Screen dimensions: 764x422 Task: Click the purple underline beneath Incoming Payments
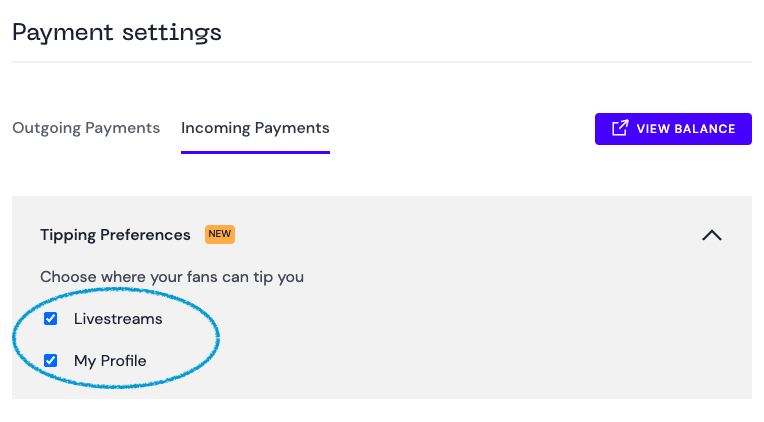(x=255, y=153)
